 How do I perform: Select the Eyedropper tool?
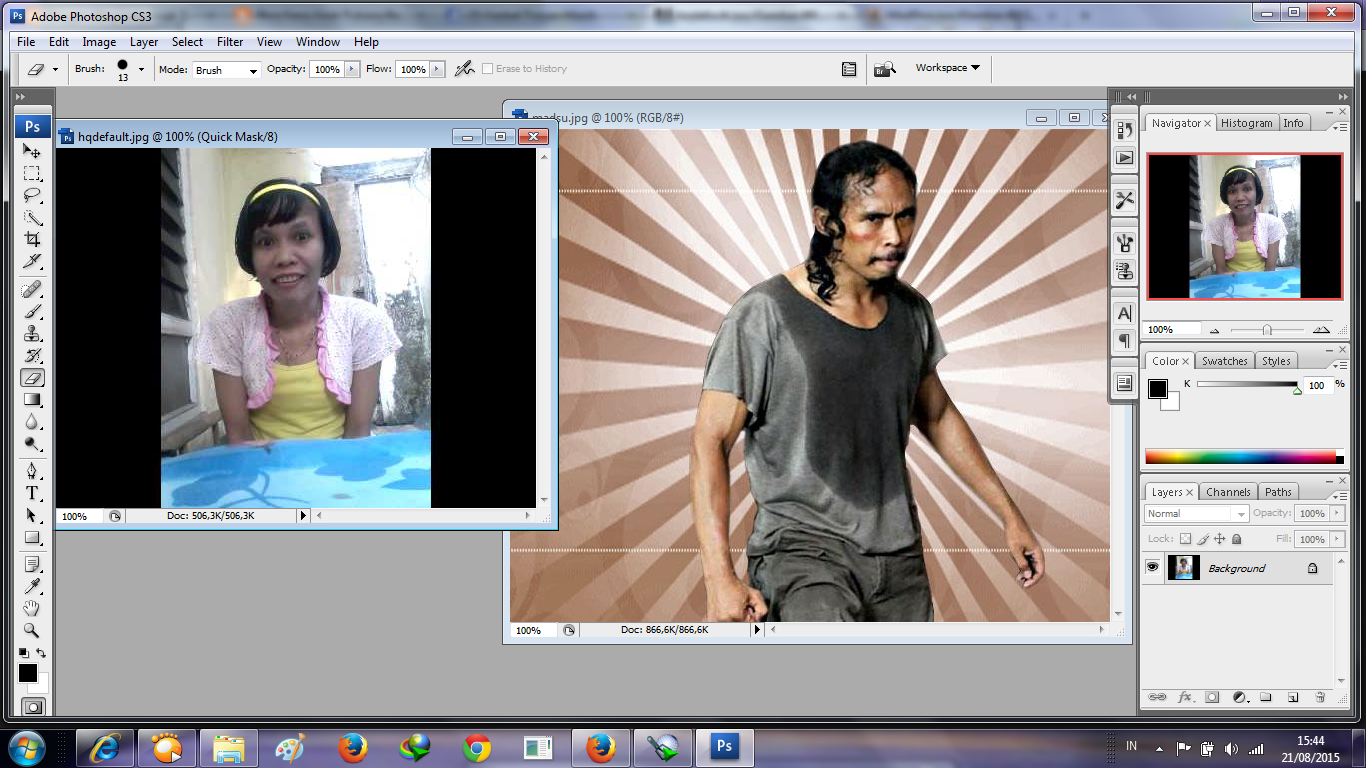point(32,586)
